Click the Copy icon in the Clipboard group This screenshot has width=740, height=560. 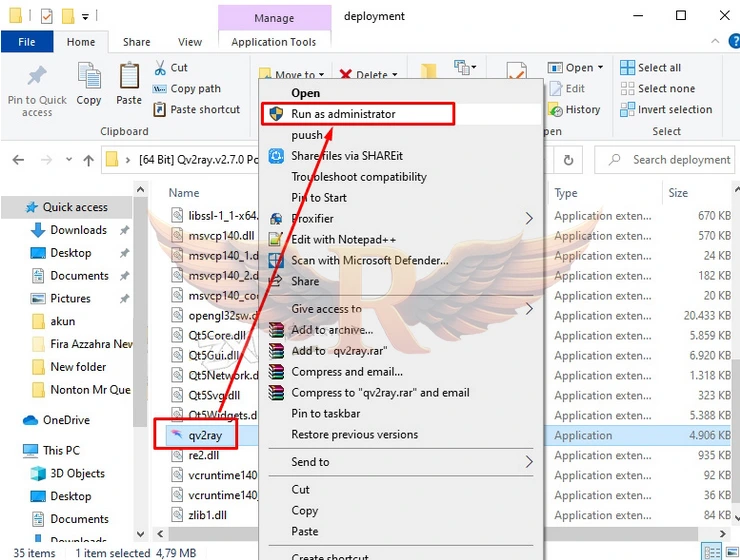pos(89,76)
